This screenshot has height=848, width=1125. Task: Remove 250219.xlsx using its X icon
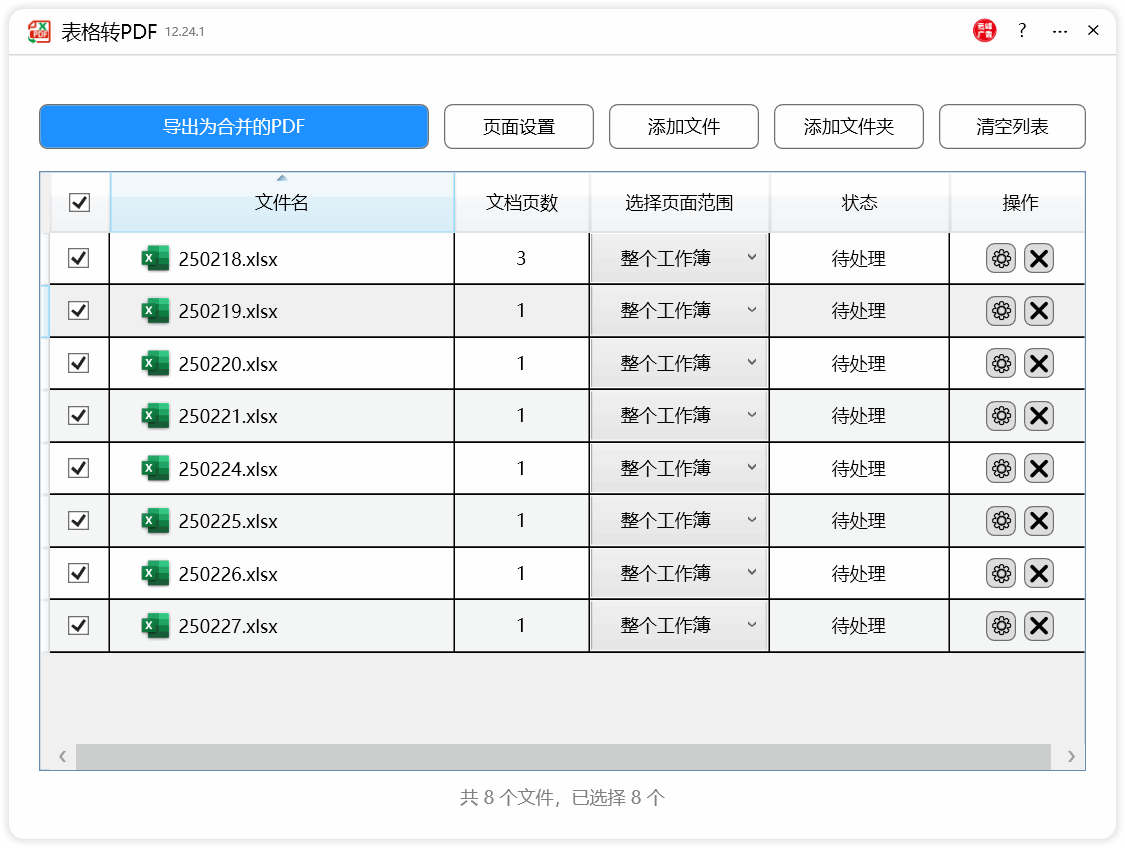pyautogui.click(x=1038, y=310)
